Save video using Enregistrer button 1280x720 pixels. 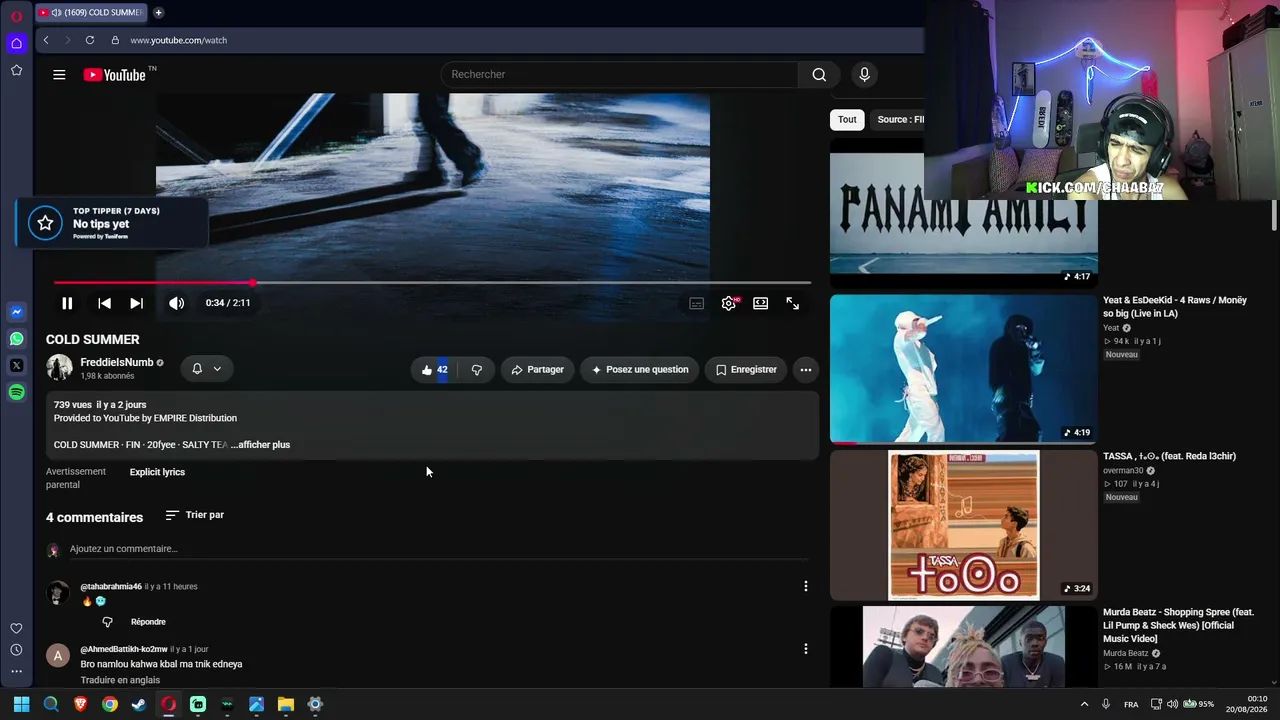[746, 370]
